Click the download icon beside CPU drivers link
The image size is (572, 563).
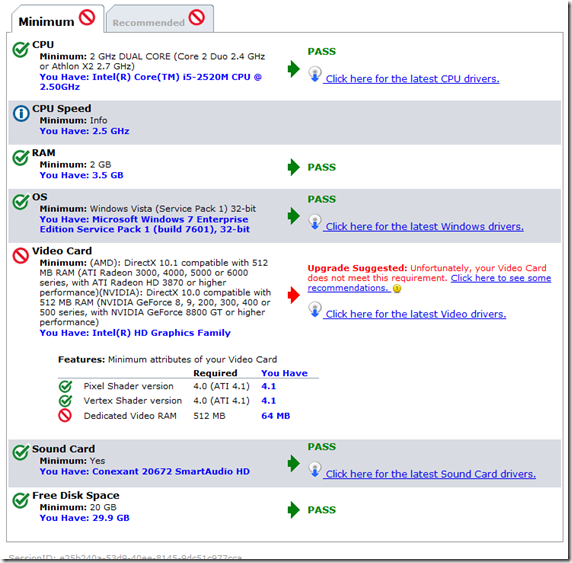coord(315,74)
